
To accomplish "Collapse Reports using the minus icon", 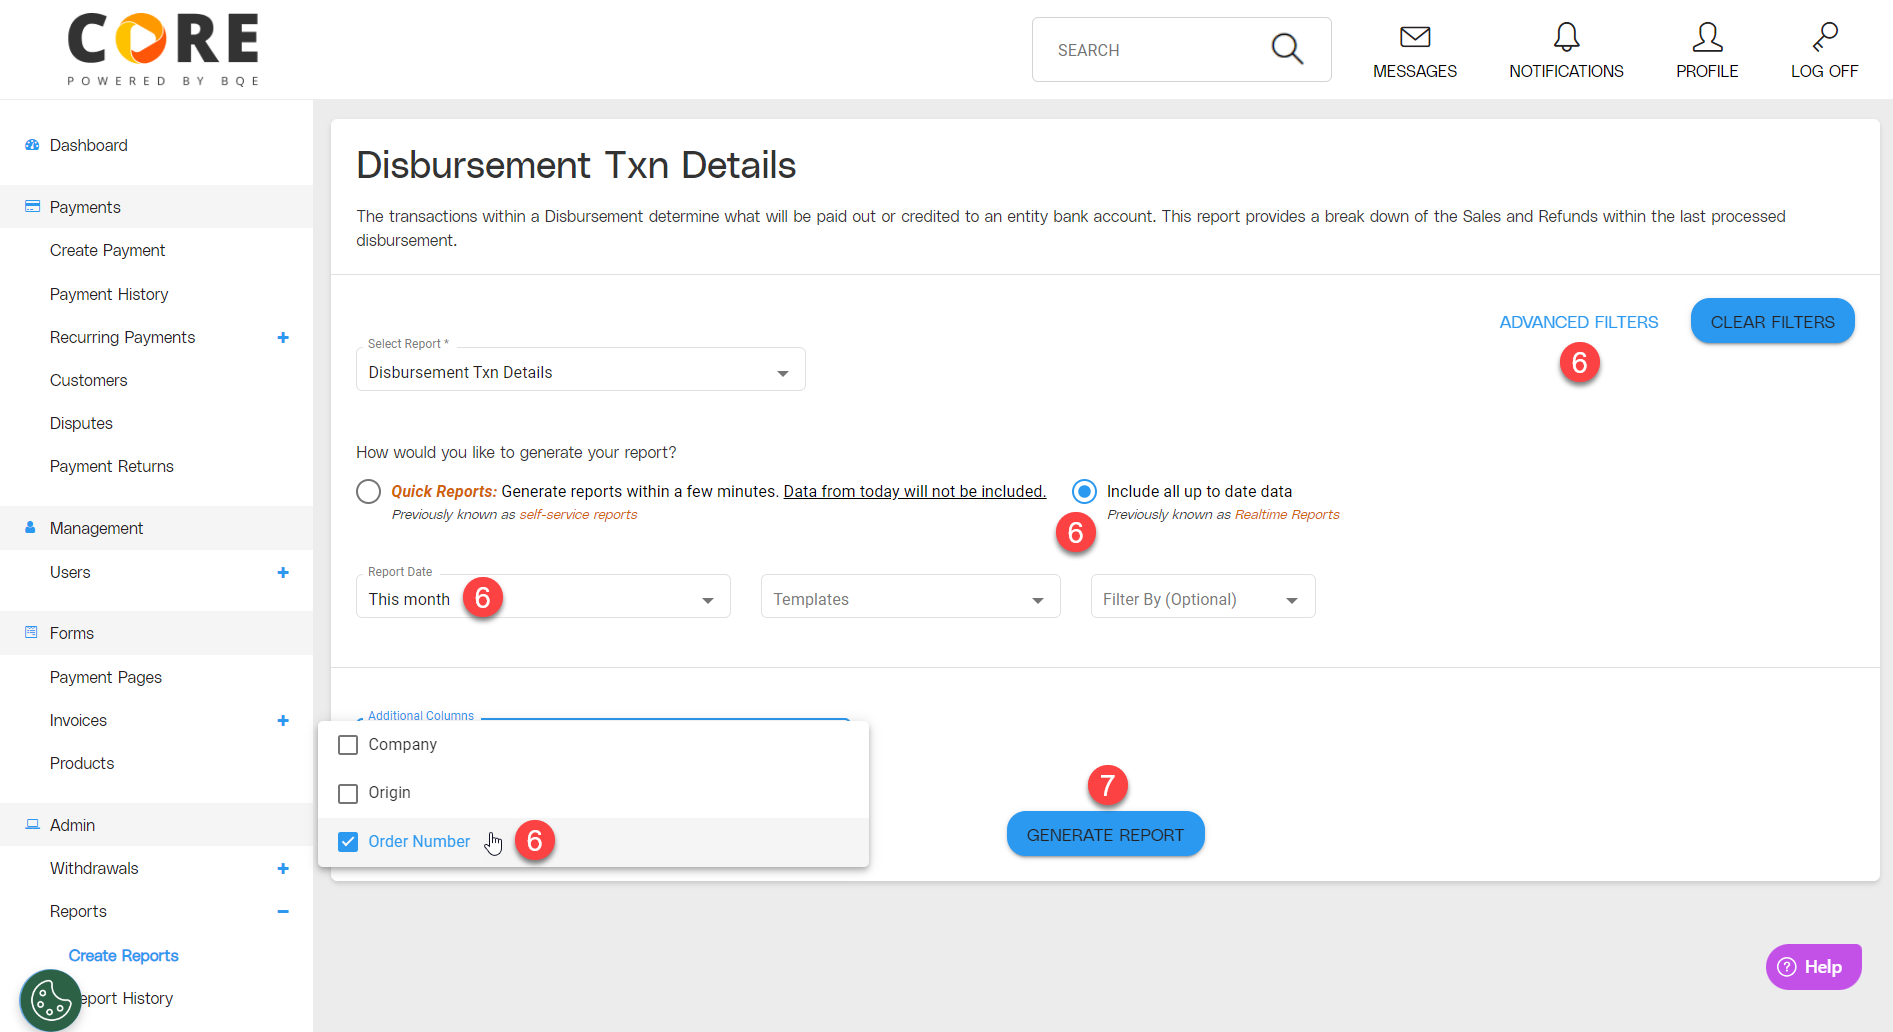I will point(283,911).
